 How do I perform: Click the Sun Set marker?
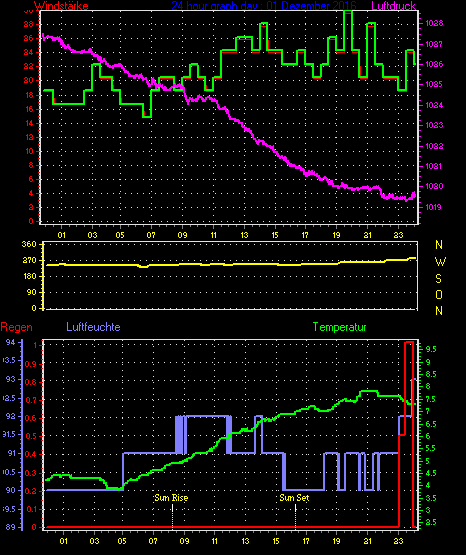pyautogui.click(x=294, y=498)
